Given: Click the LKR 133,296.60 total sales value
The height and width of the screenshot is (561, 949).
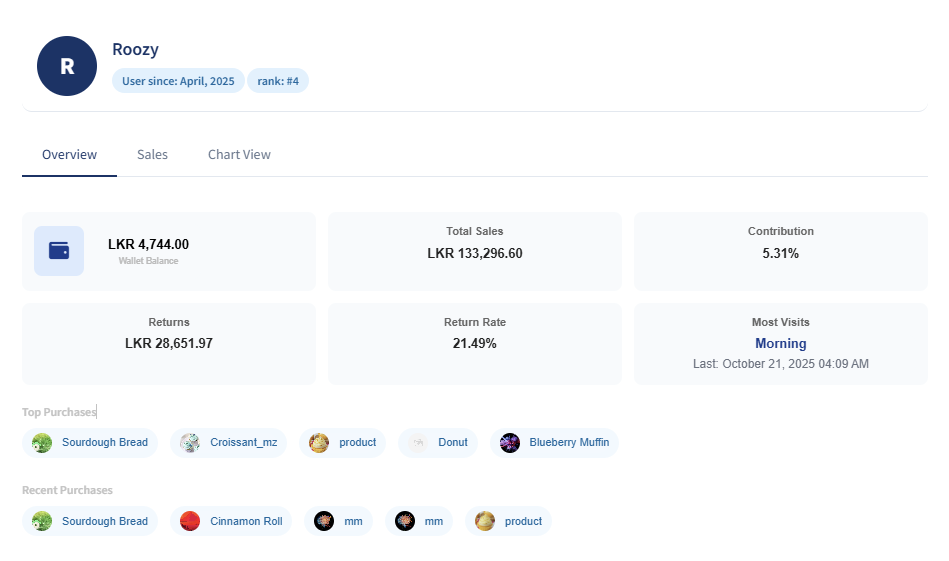Looking at the screenshot, I should [474, 254].
